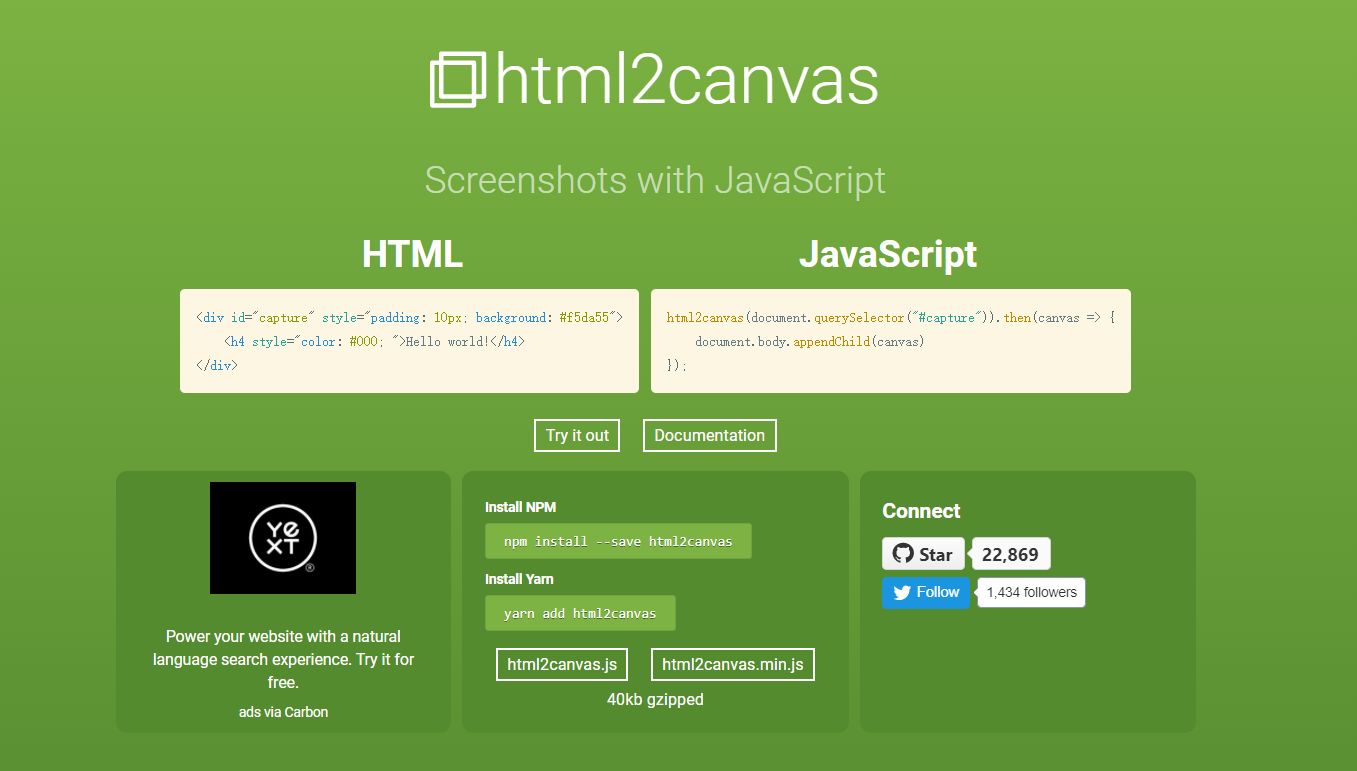Open the ads via Carbon link

coord(283,711)
